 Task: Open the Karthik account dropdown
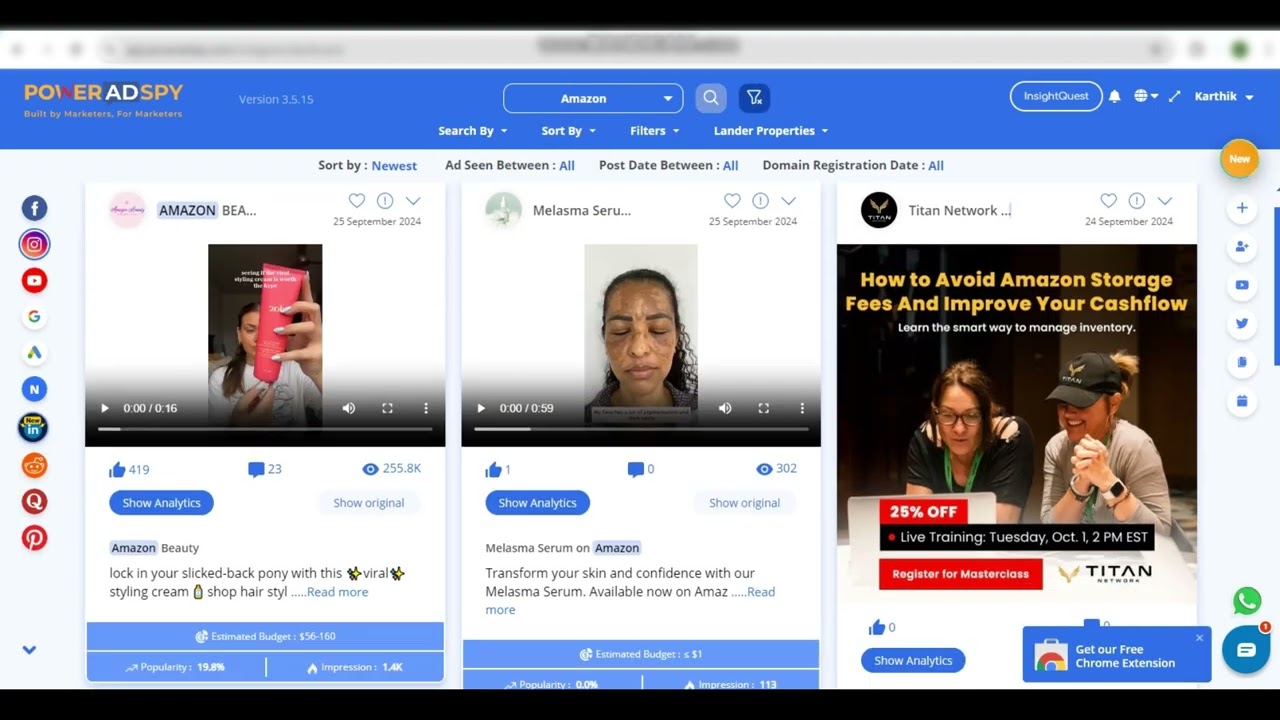(1224, 96)
